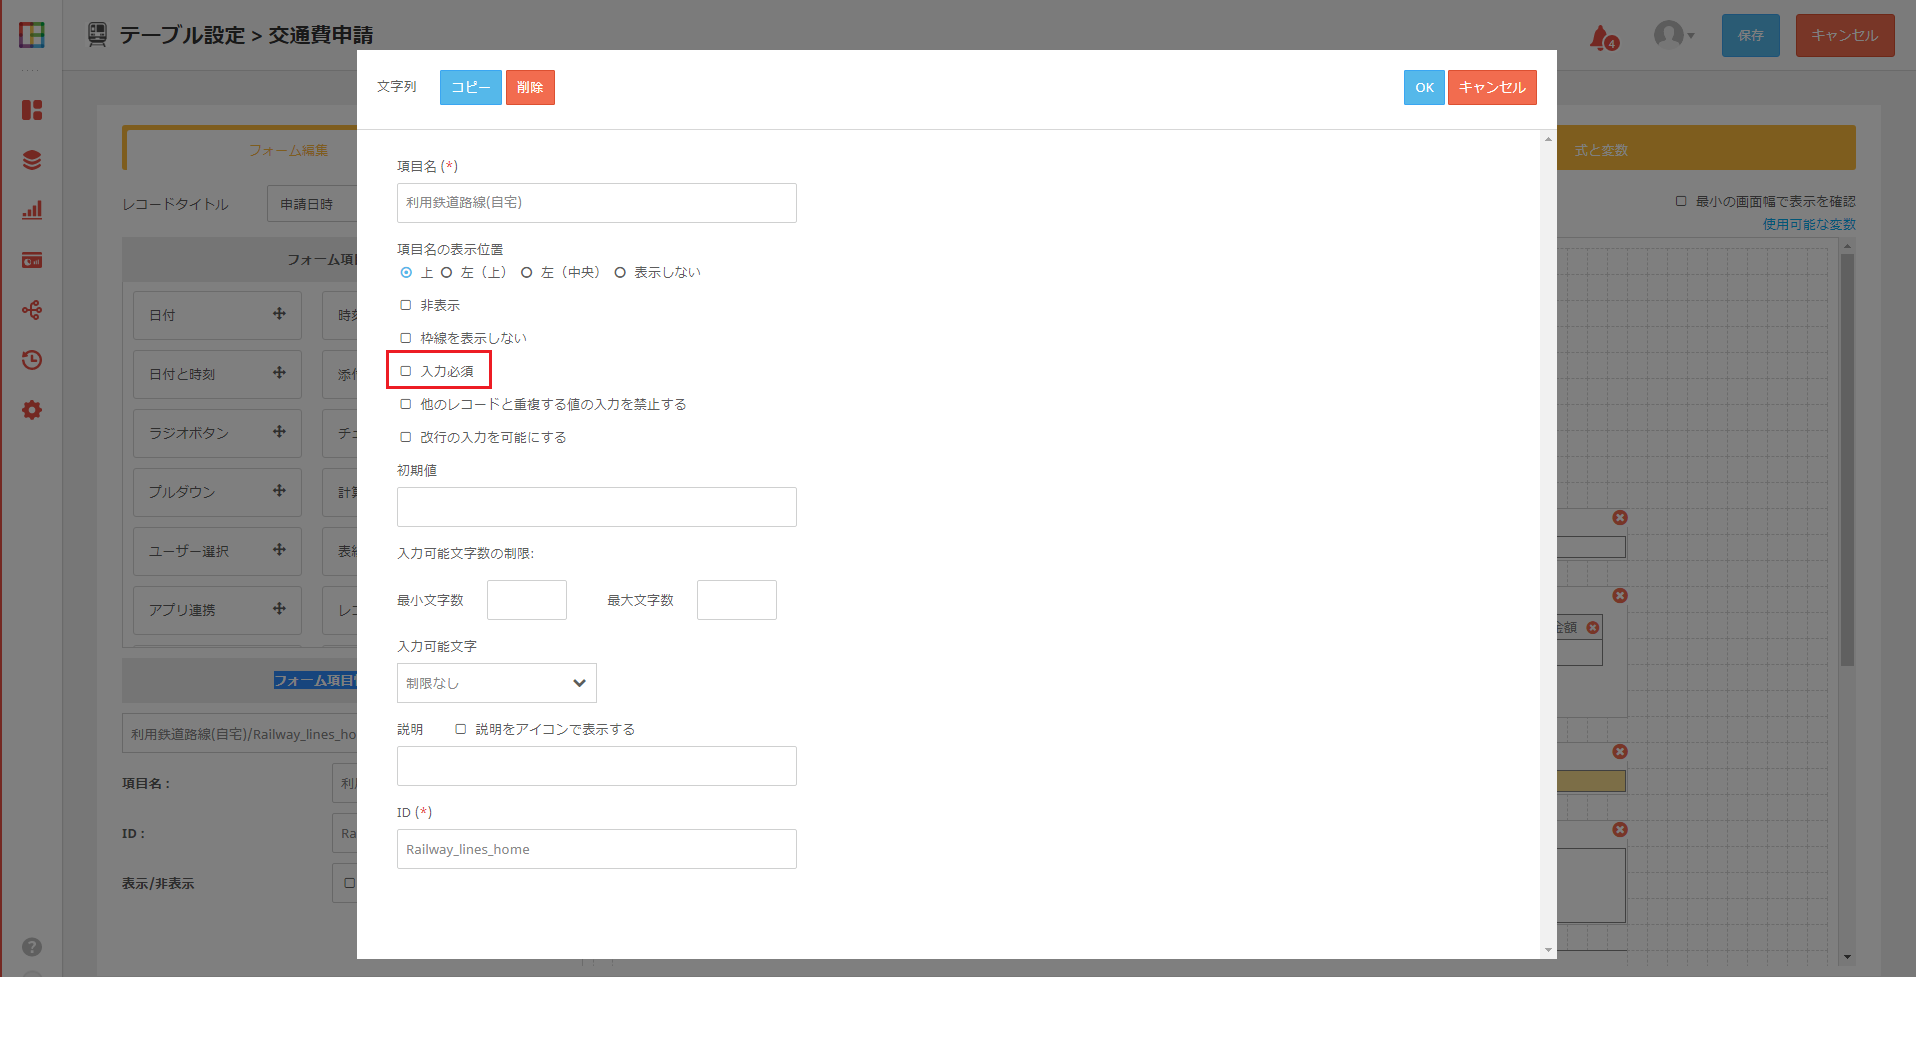Image resolution: width=1916 pixels, height=1040 pixels.
Task: Select the 表示しない radio option
Action: [x=620, y=273]
